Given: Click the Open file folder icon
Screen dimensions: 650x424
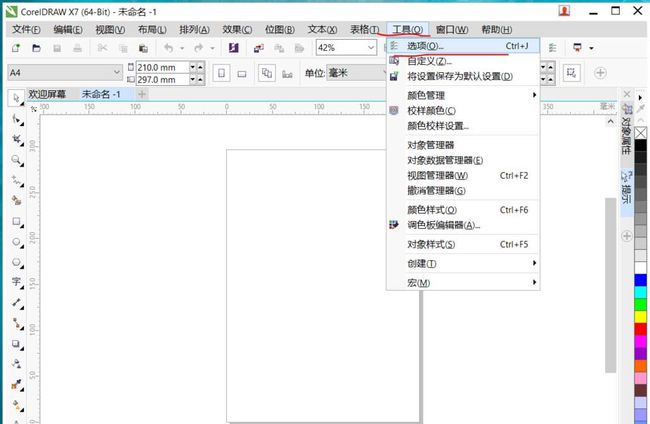Looking at the screenshot, I should pyautogui.click(x=36, y=48).
